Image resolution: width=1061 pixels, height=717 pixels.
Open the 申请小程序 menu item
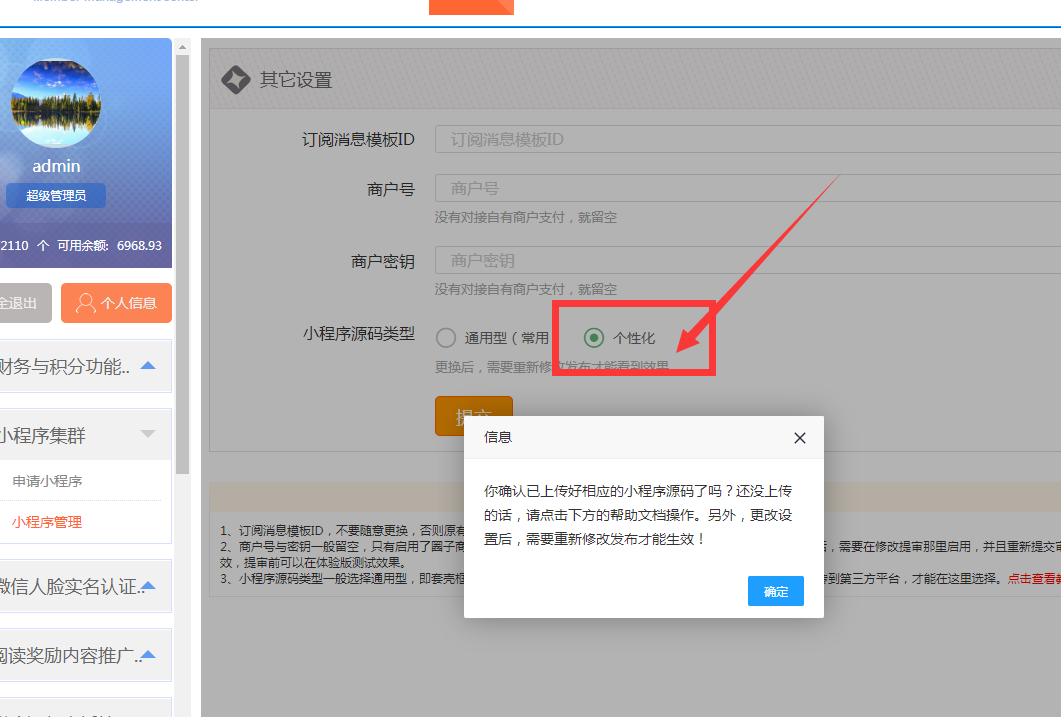click(47, 481)
